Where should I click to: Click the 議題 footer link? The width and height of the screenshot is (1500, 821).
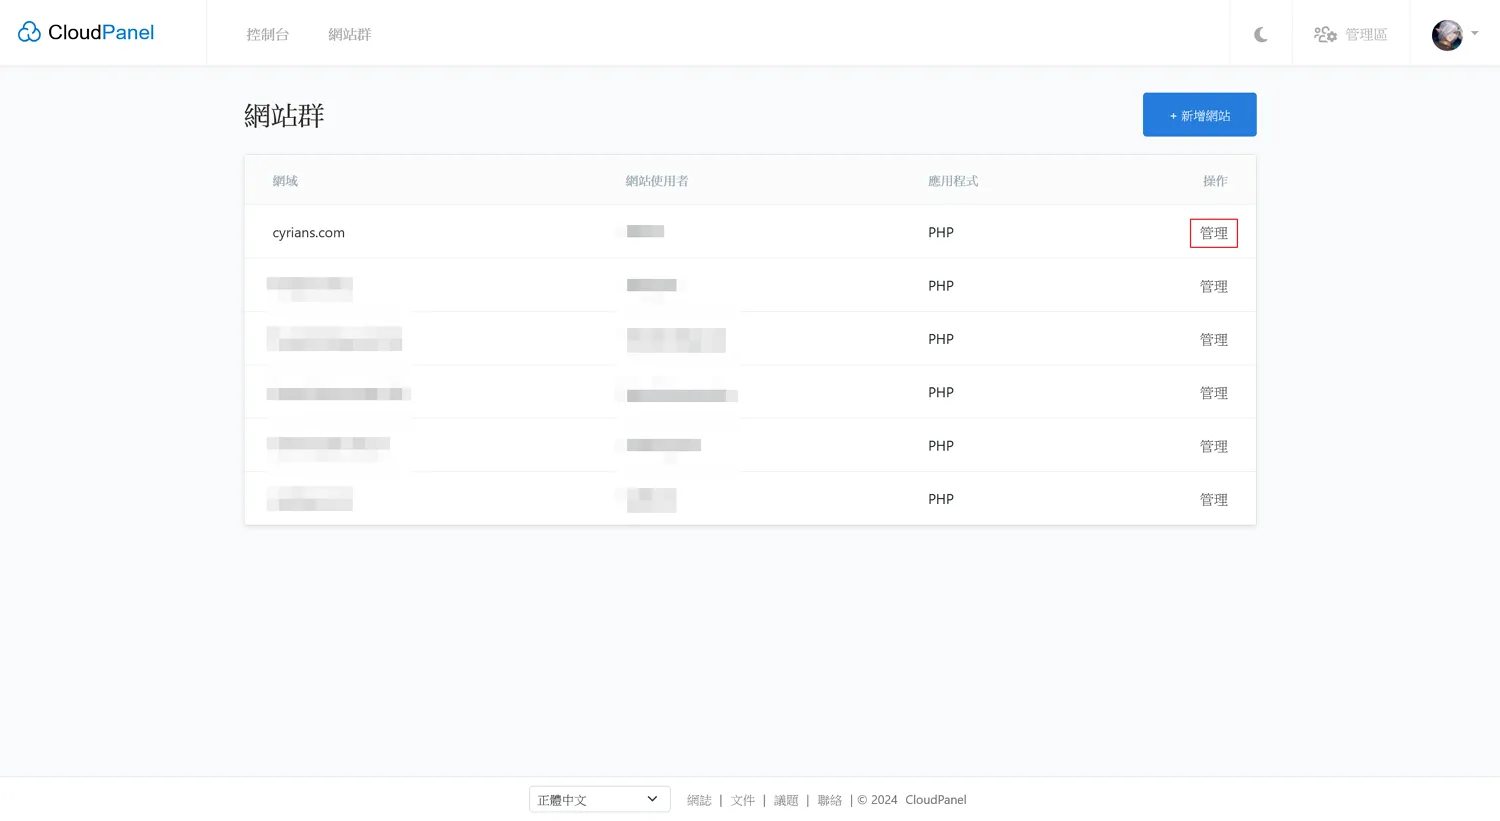[x=786, y=801]
